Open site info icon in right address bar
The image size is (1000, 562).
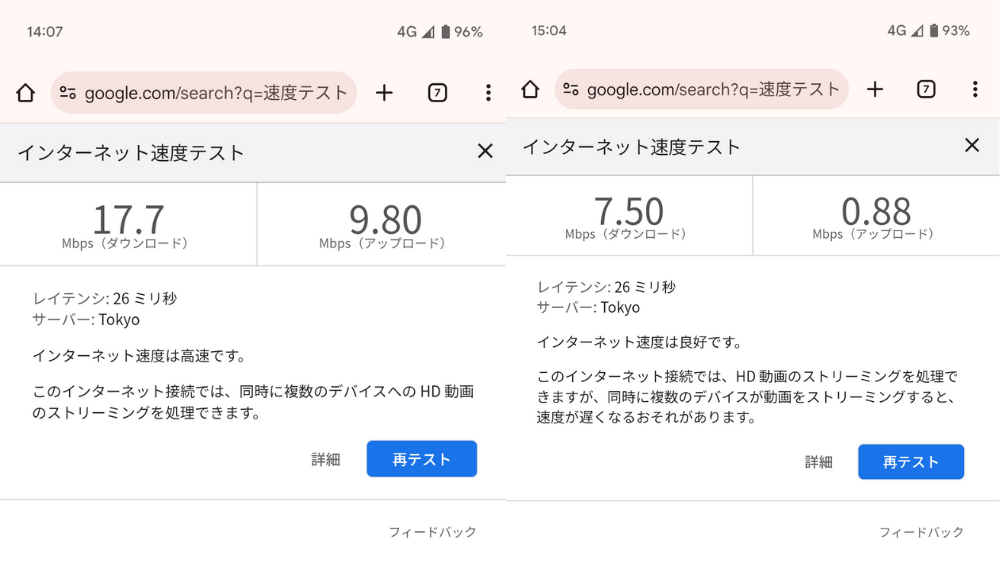pyautogui.click(x=571, y=89)
